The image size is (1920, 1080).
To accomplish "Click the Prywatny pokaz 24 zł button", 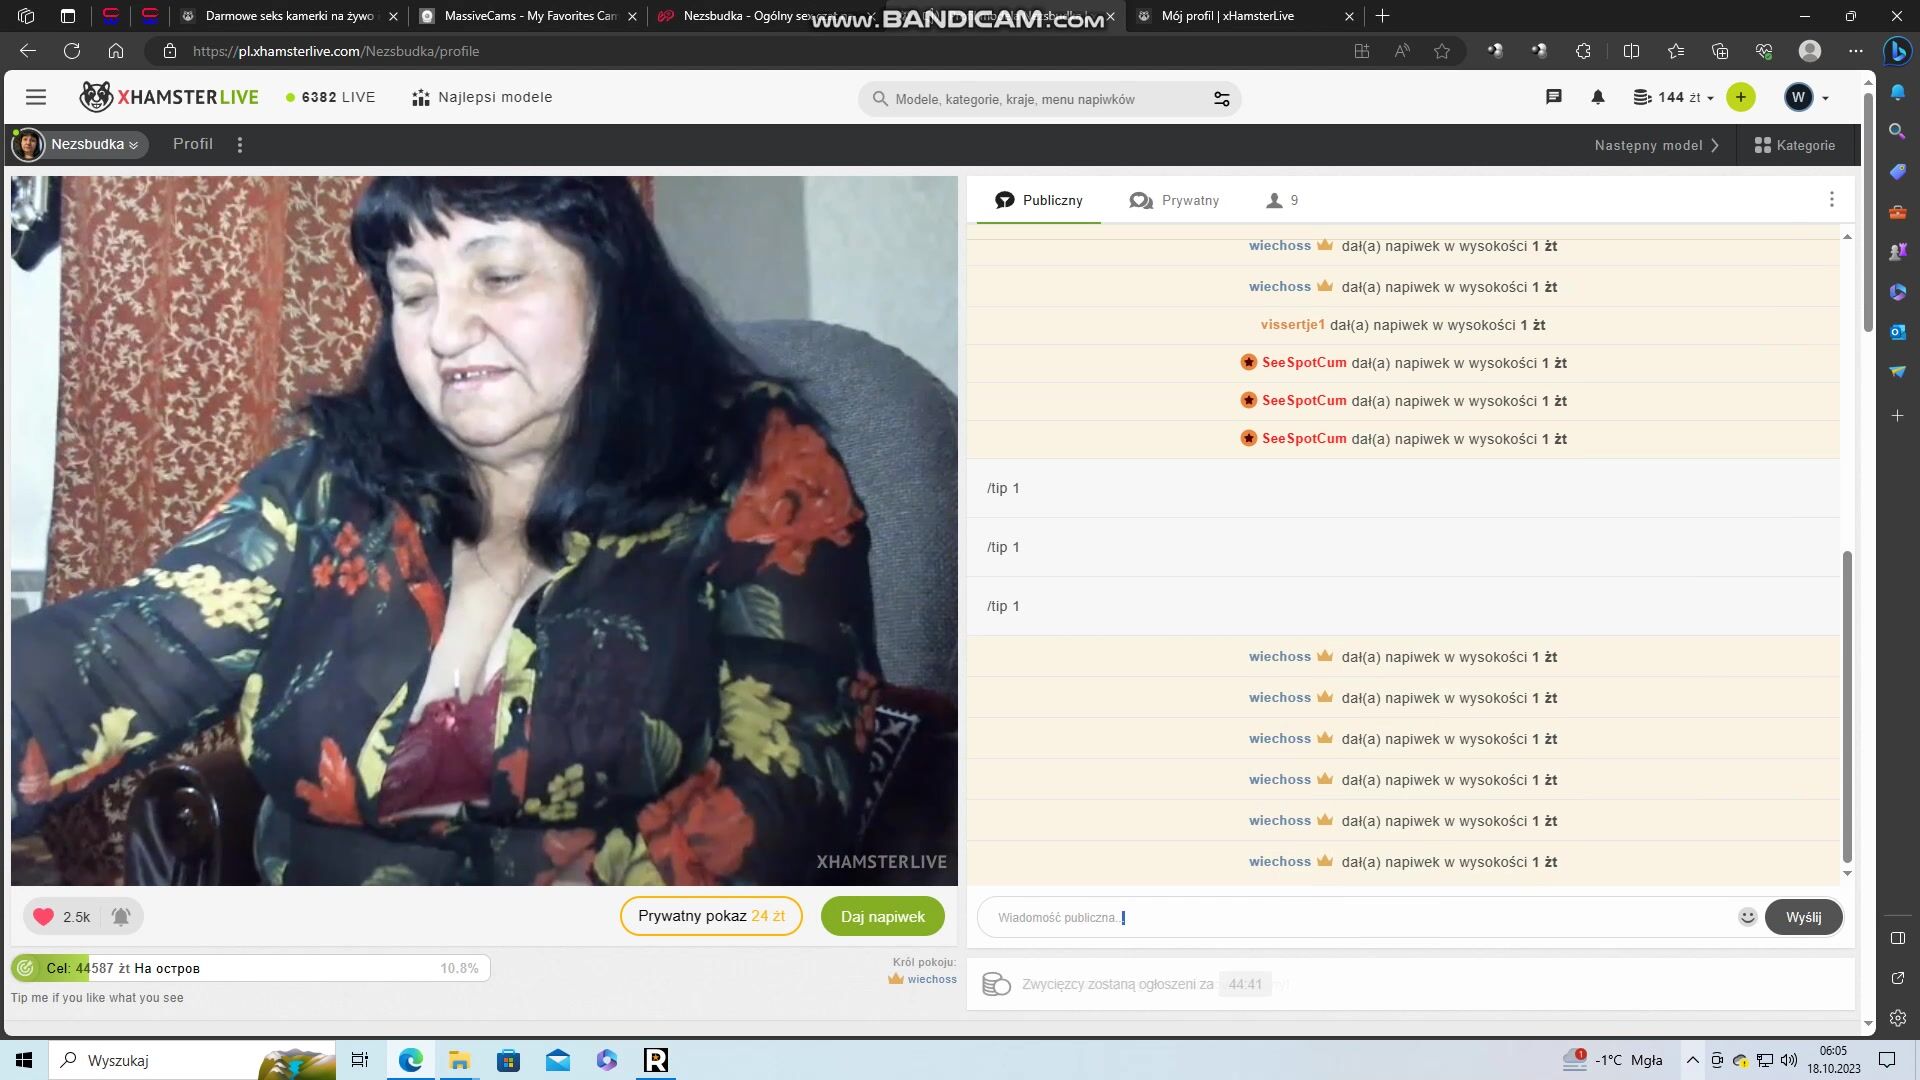I will coord(710,916).
